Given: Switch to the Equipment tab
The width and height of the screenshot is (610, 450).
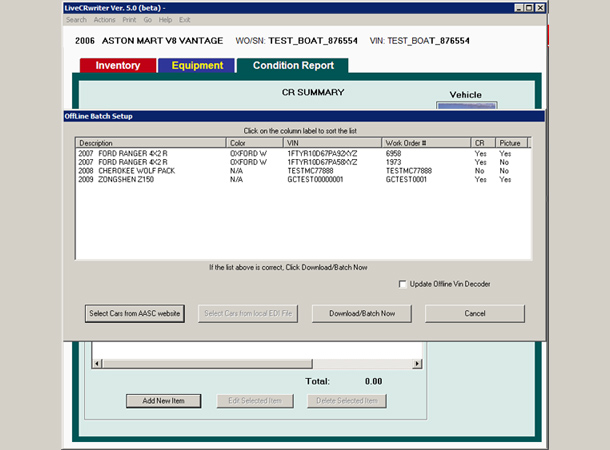Looking at the screenshot, I should point(197,65).
